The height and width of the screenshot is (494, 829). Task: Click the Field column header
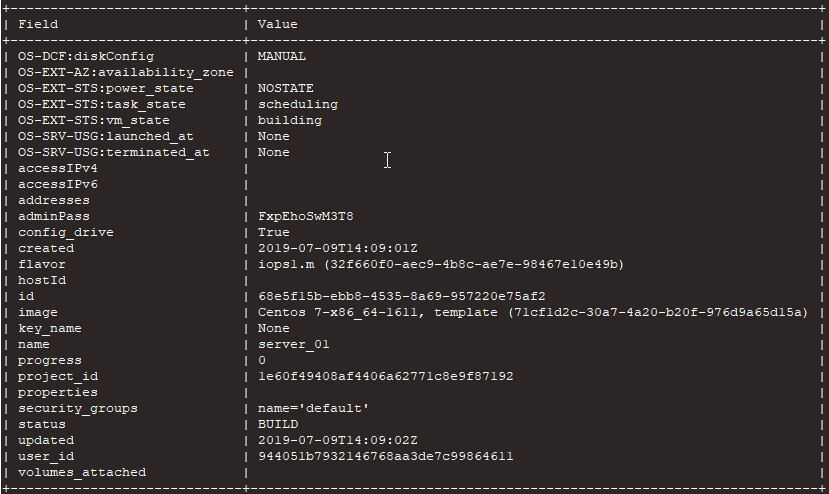(38, 24)
